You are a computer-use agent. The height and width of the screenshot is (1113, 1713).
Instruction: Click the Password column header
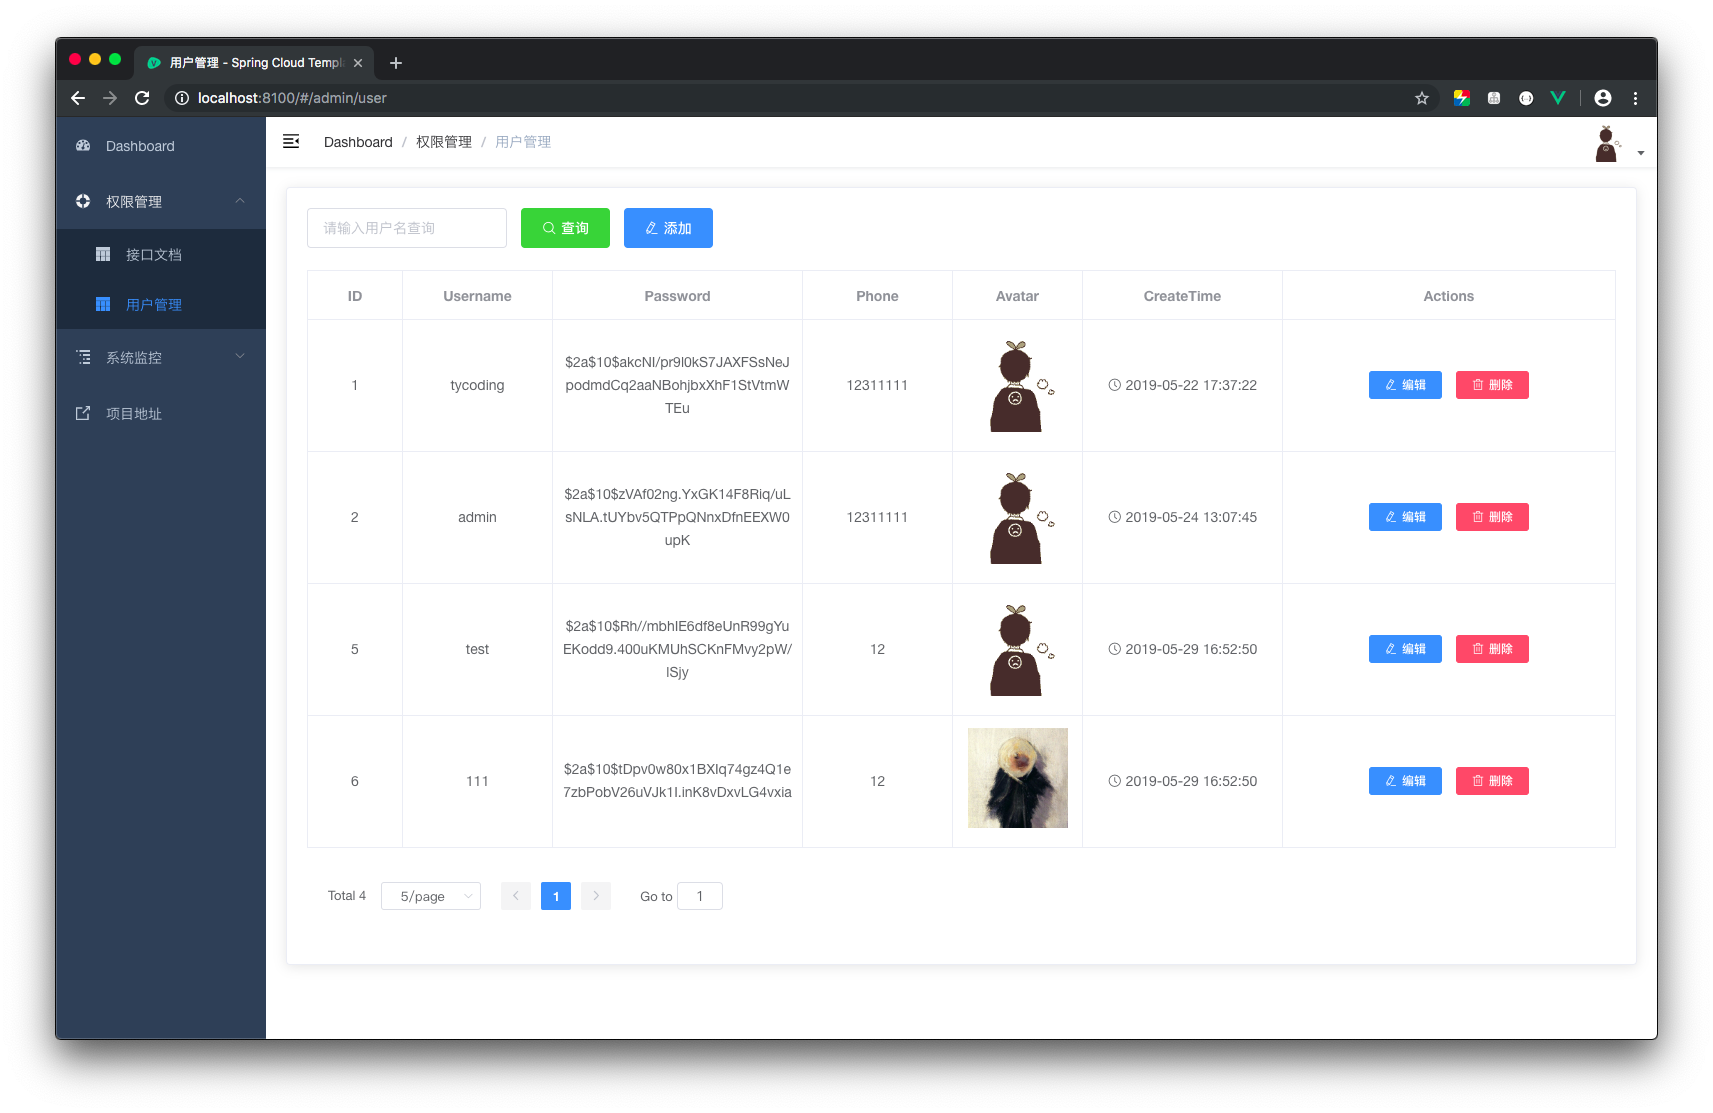click(x=677, y=296)
